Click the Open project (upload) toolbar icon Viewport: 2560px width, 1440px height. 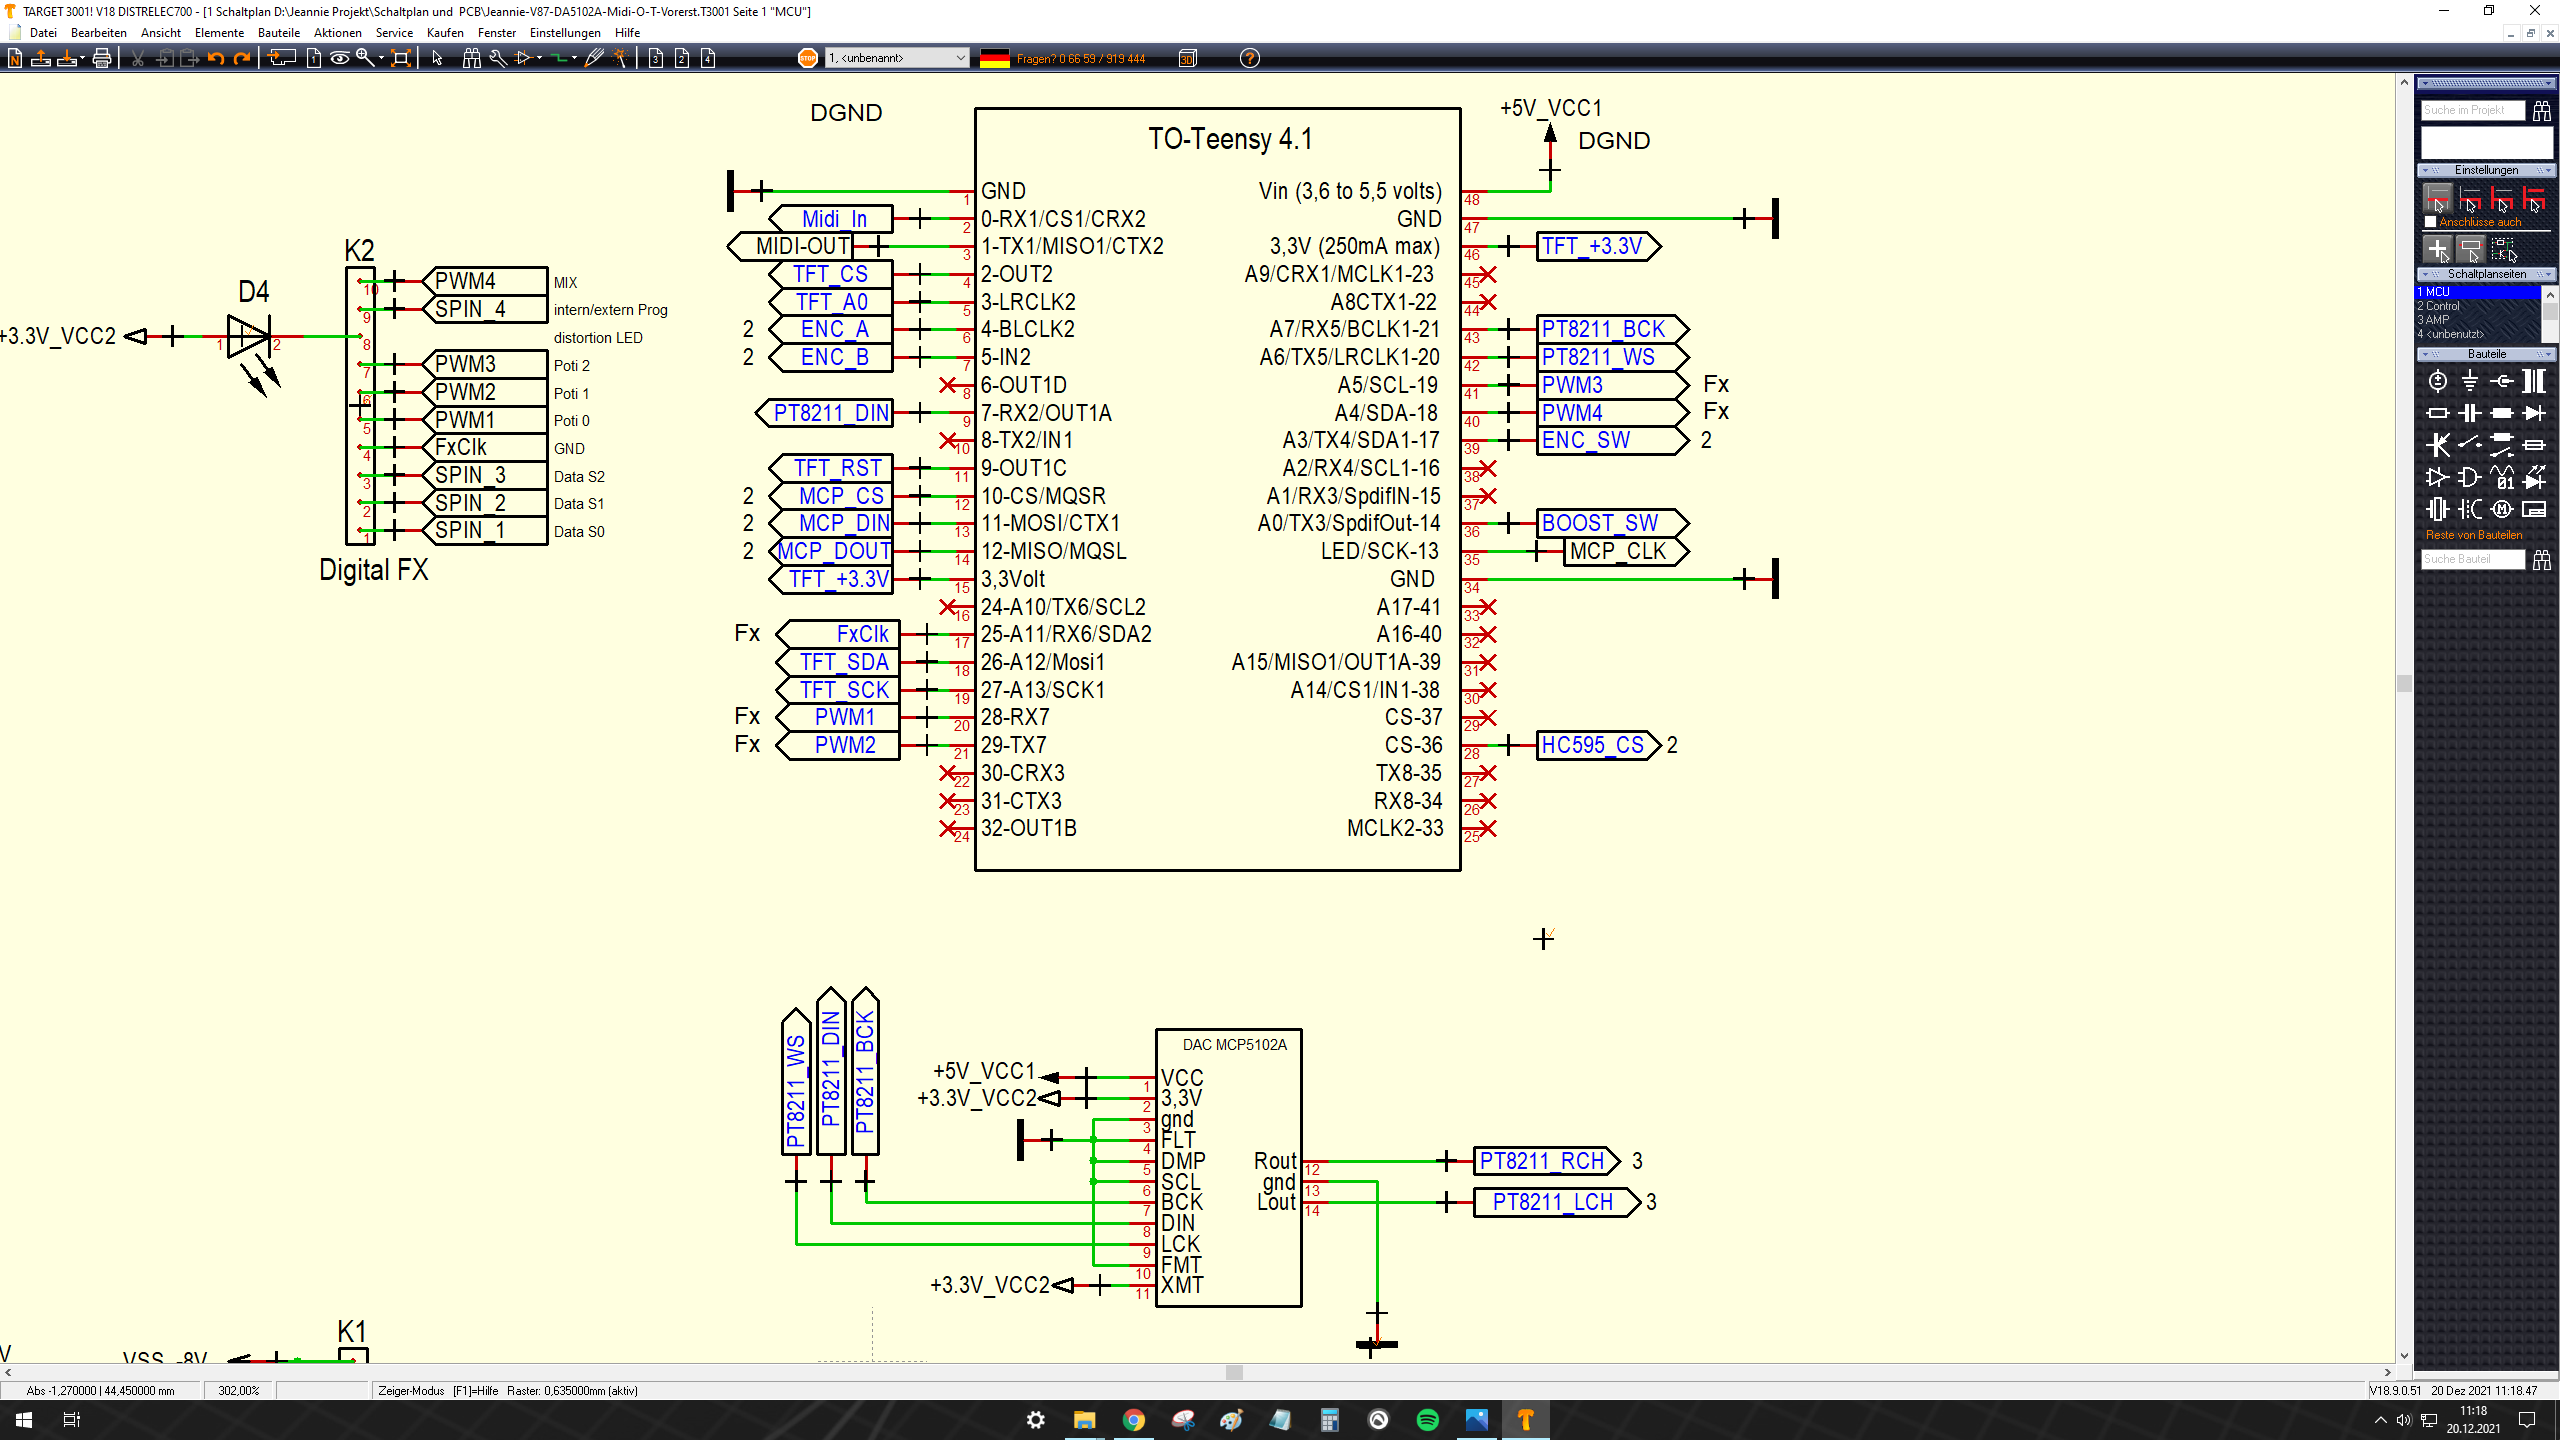point(41,58)
